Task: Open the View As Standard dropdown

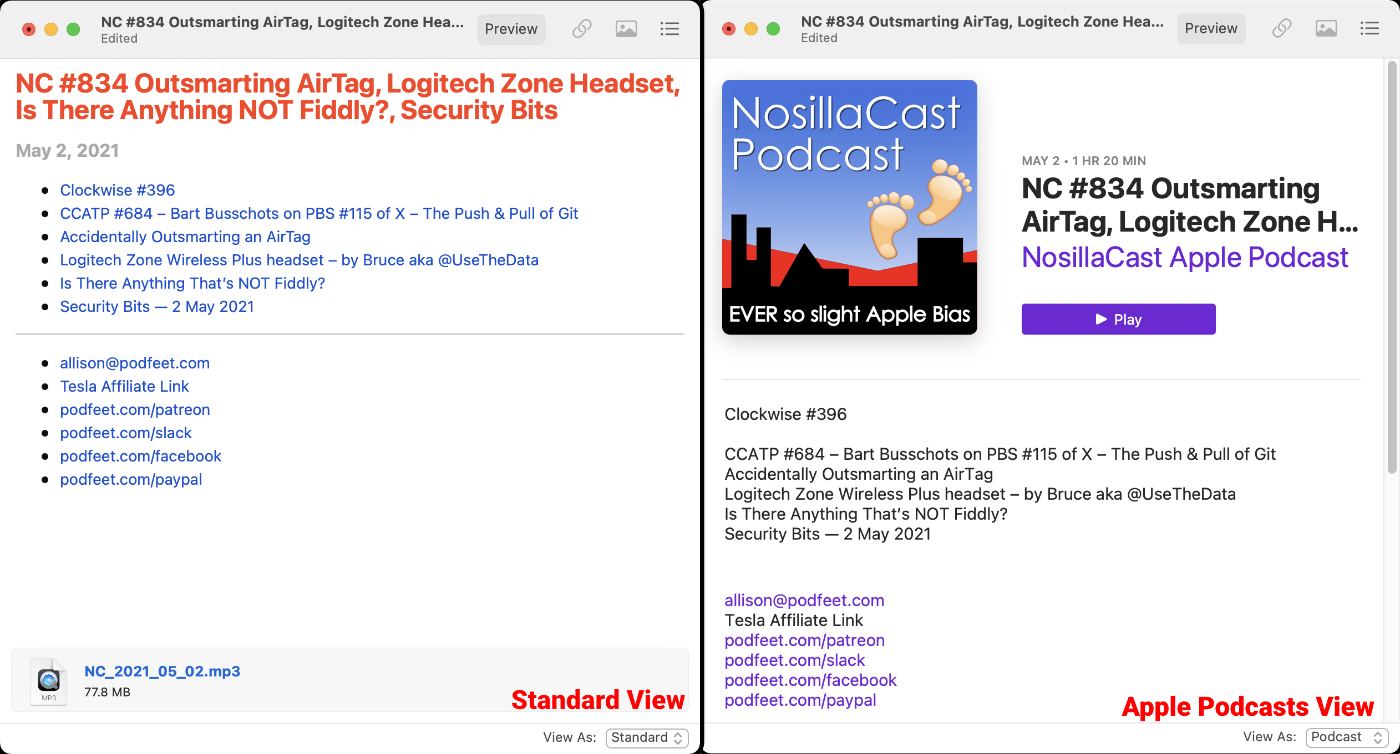Action: (647, 738)
